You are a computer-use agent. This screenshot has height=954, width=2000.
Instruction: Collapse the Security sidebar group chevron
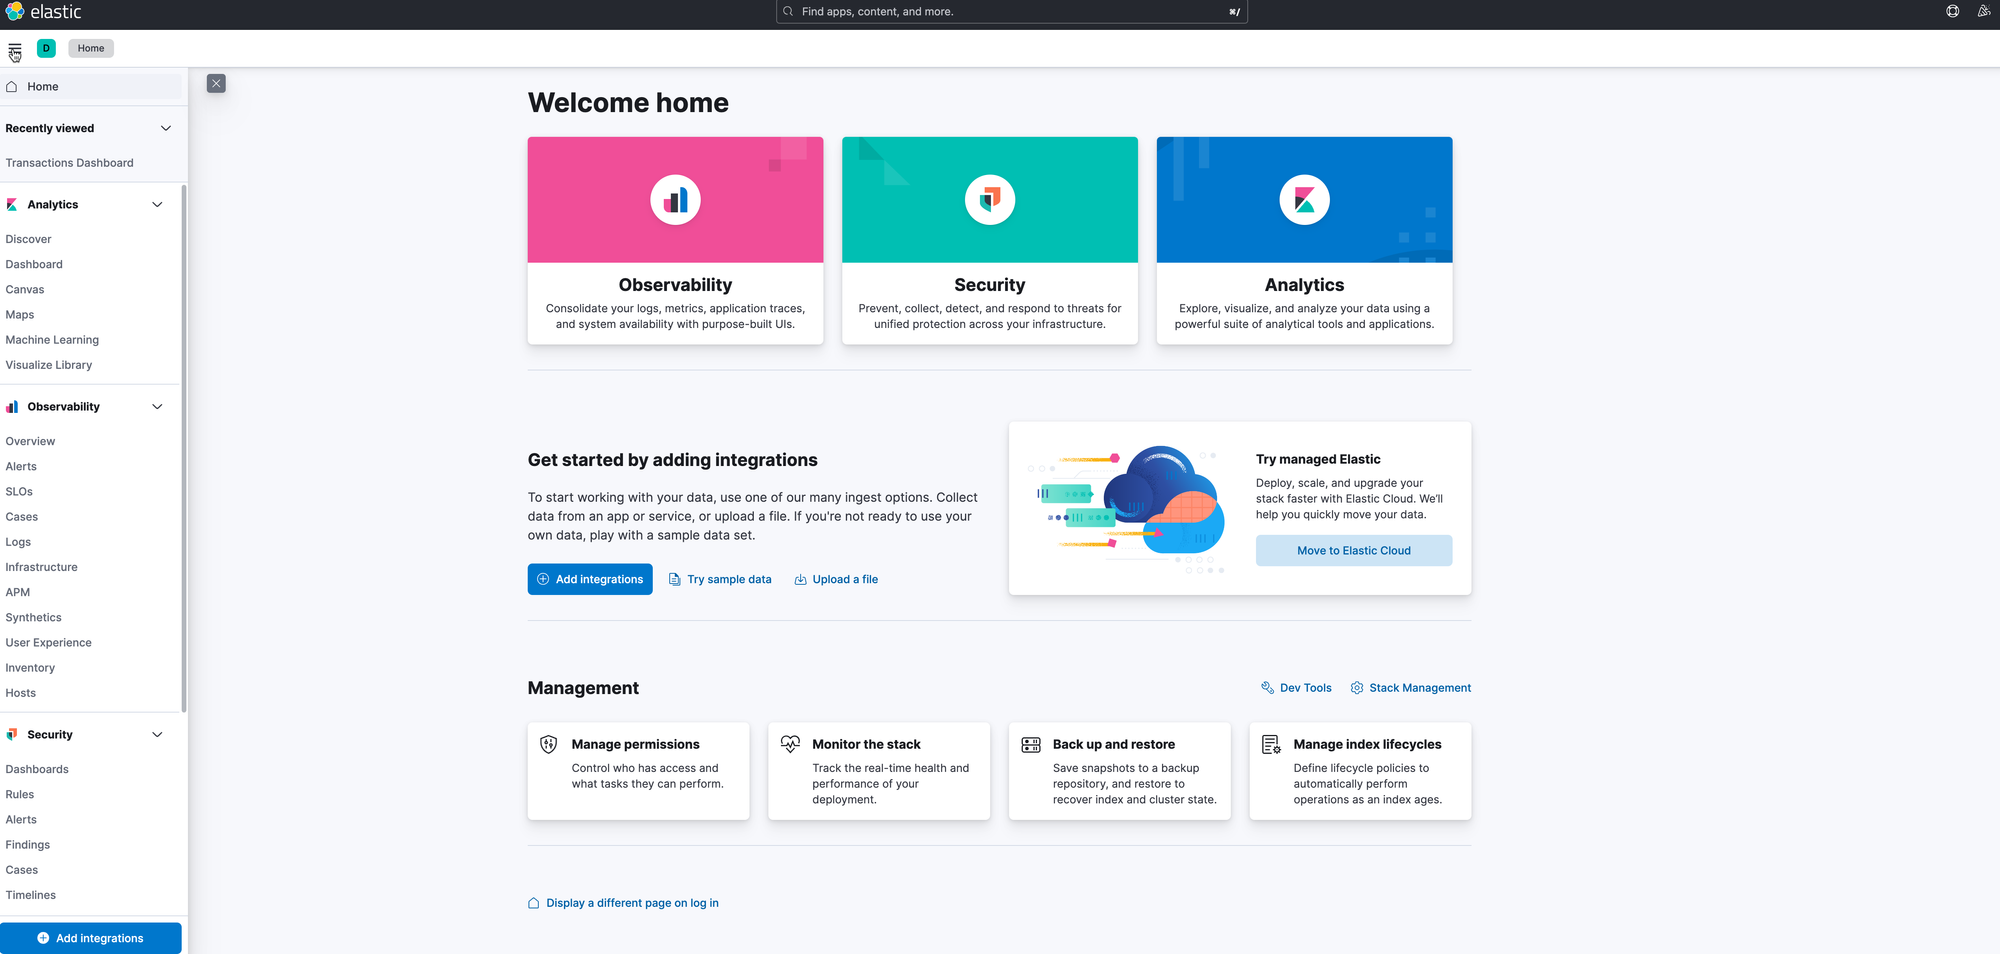(157, 735)
